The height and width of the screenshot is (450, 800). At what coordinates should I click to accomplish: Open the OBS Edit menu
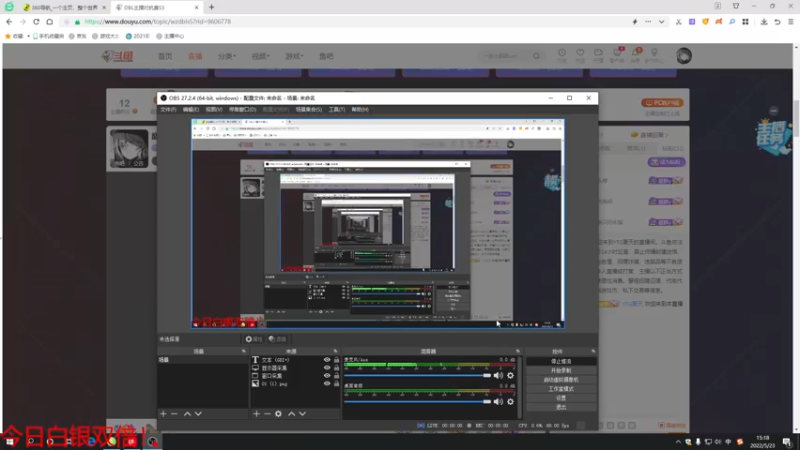[x=190, y=110]
